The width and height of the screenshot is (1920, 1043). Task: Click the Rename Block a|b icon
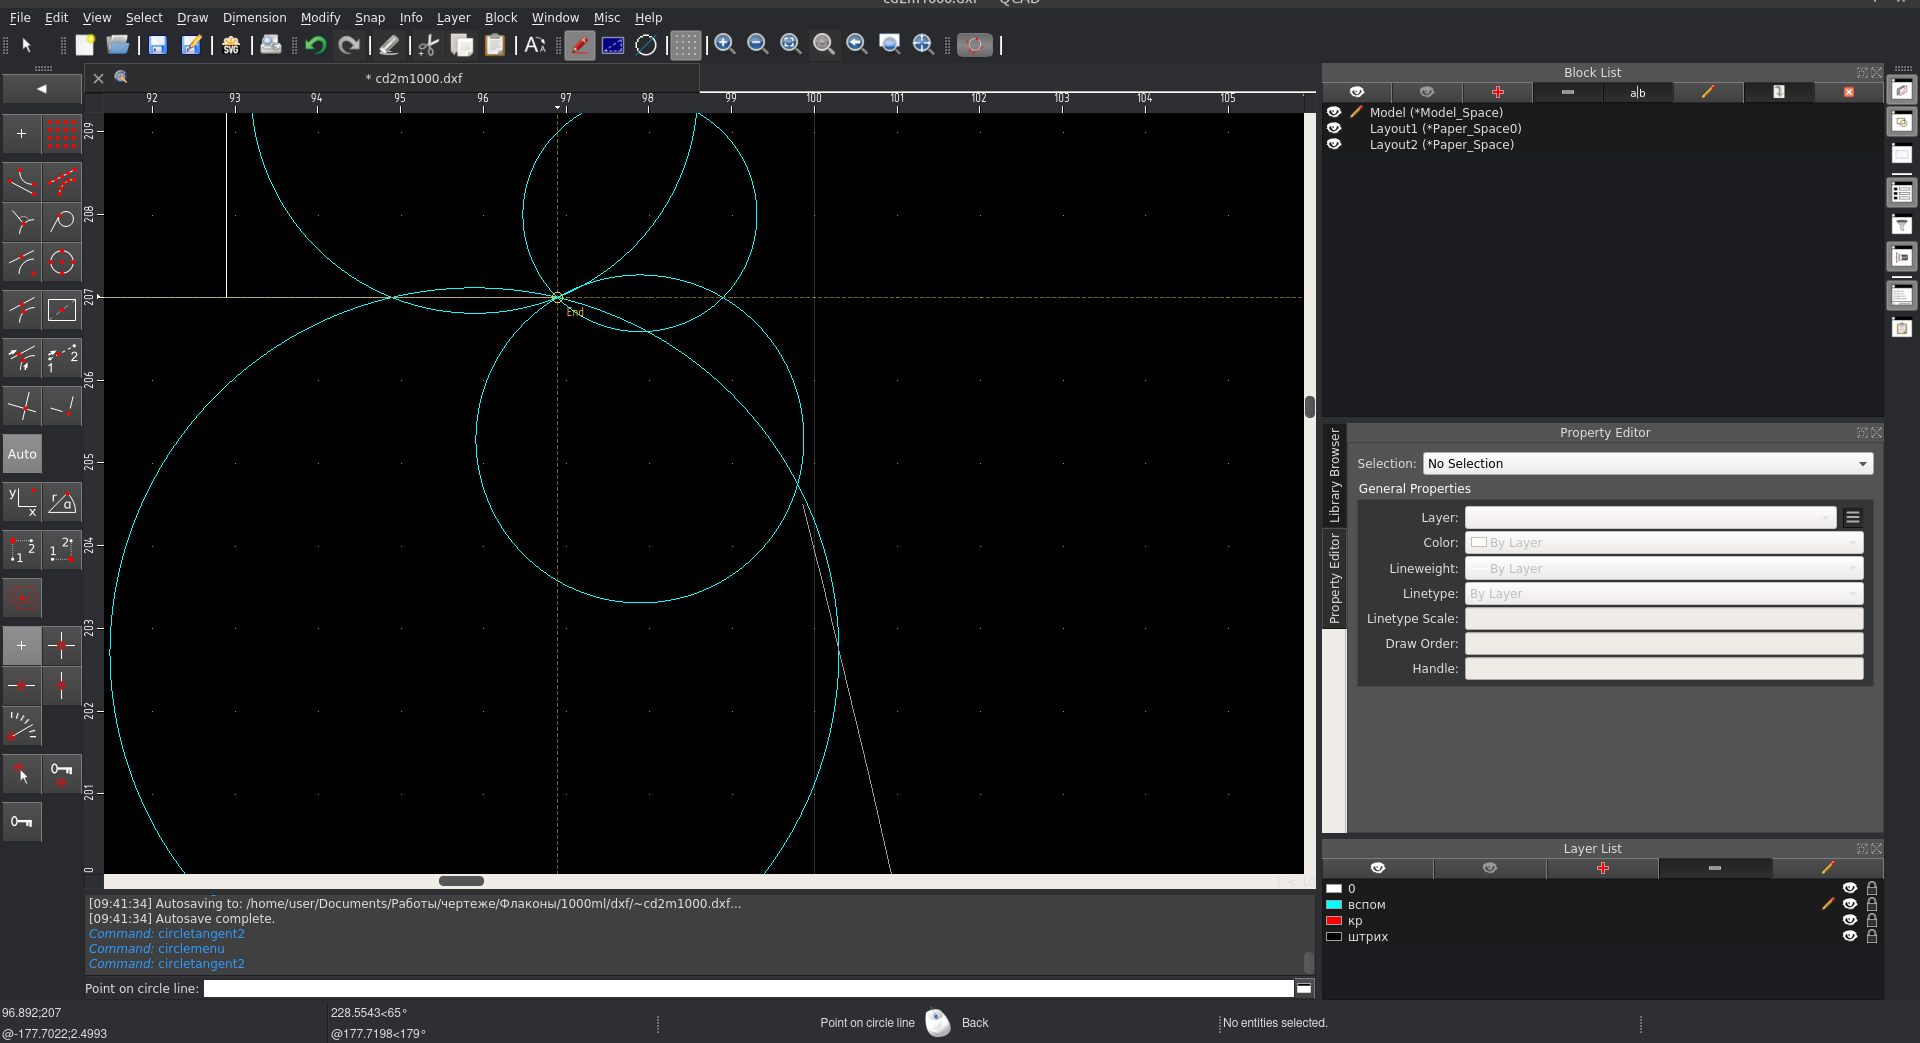coord(1637,92)
